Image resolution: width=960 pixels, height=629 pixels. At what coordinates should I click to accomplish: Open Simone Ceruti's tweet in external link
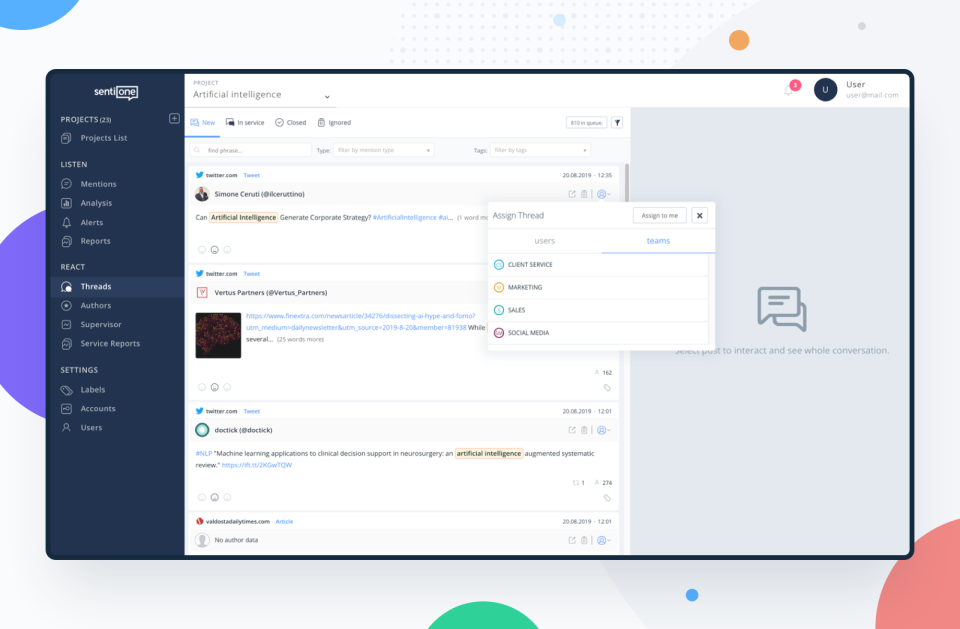(572, 194)
